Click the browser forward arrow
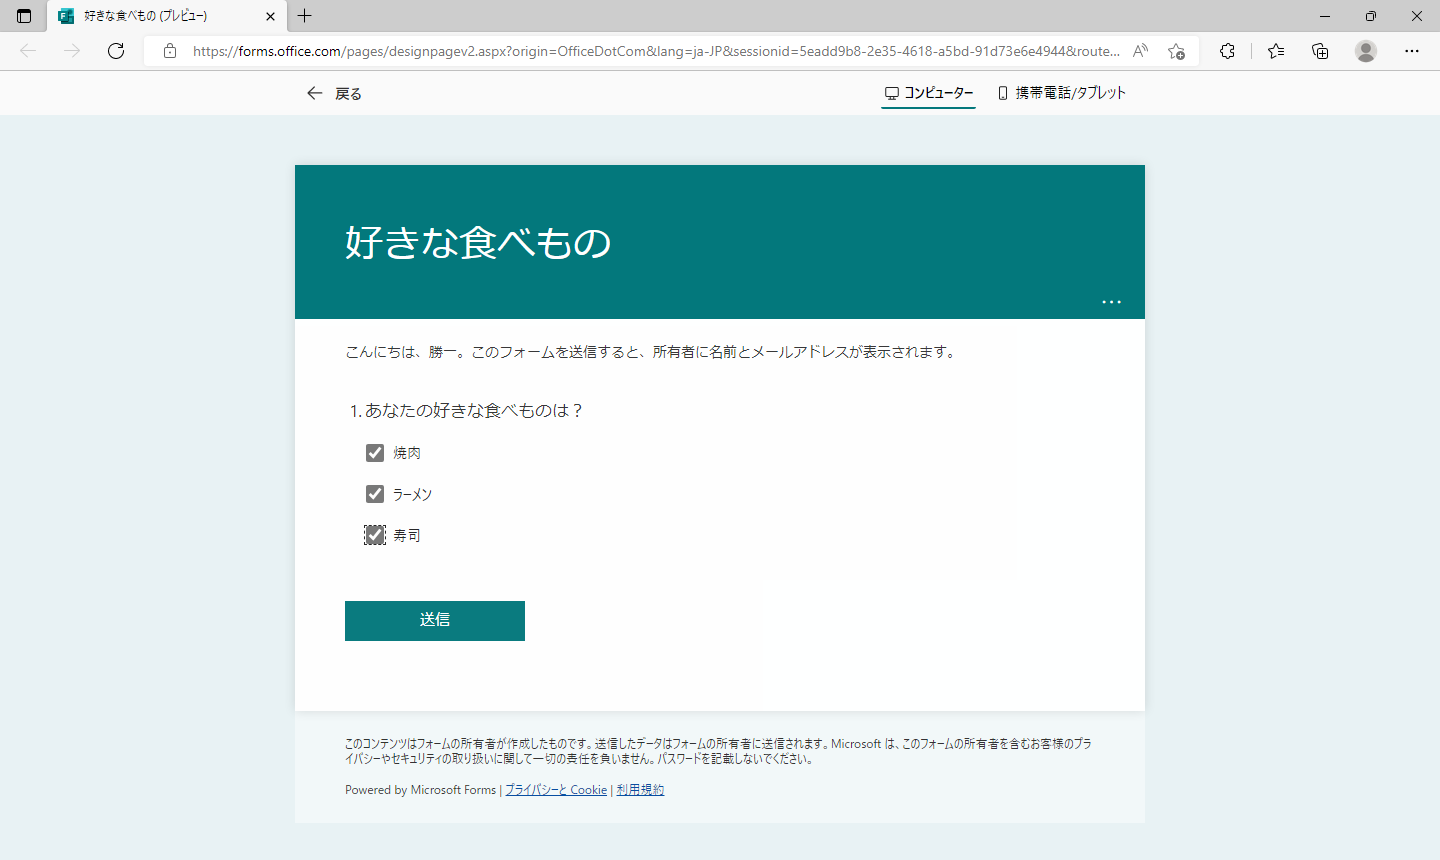Viewport: 1440px width, 860px height. click(72, 51)
